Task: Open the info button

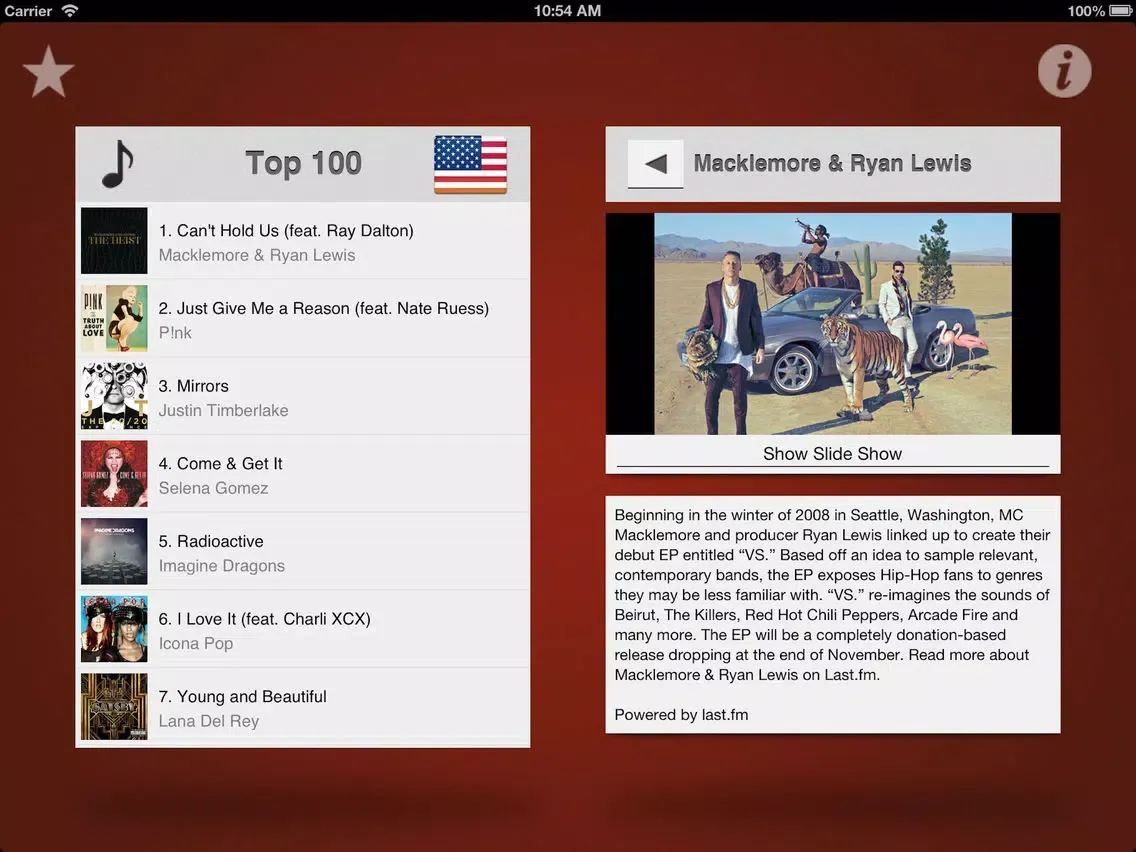Action: coord(1064,71)
